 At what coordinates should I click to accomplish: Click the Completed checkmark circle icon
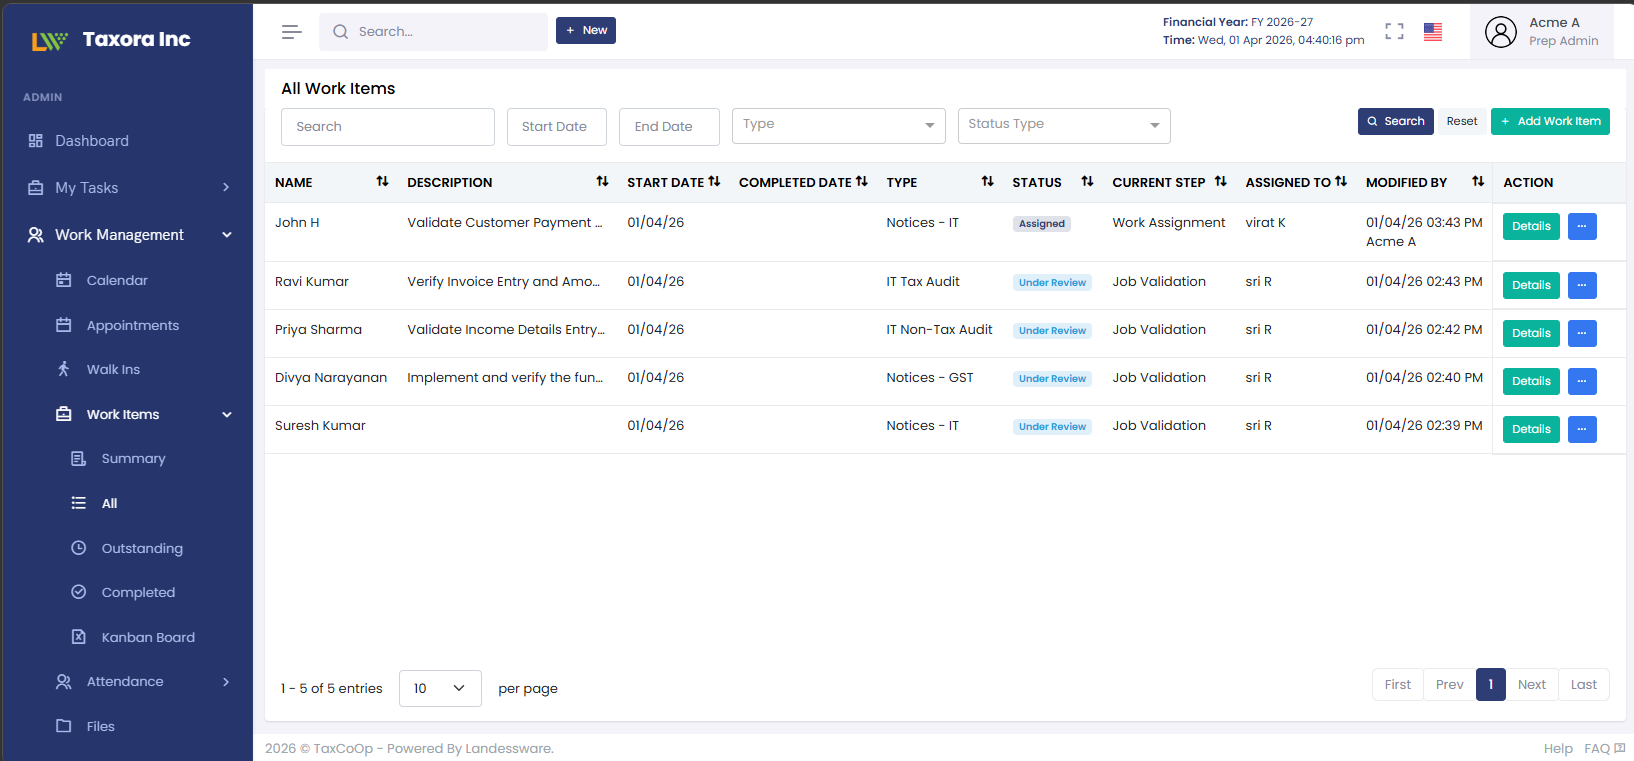[x=79, y=592]
